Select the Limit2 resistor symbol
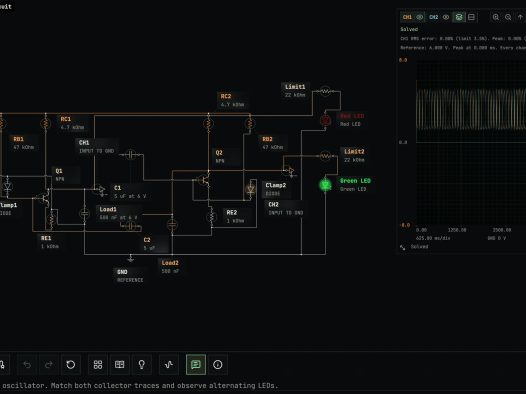 coord(325,156)
